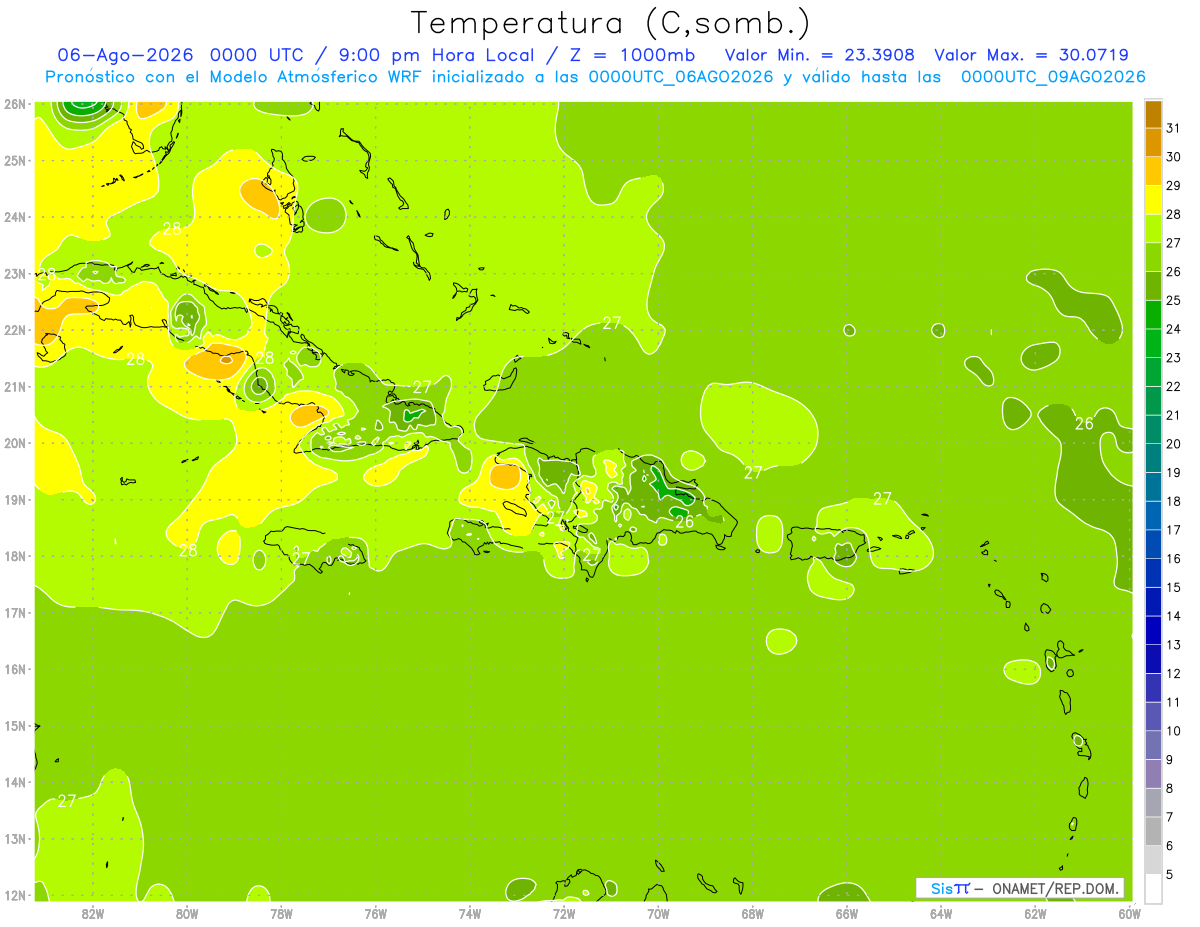
Task: Select the "Valor Min. = 23.3908" text
Action: click(819, 55)
